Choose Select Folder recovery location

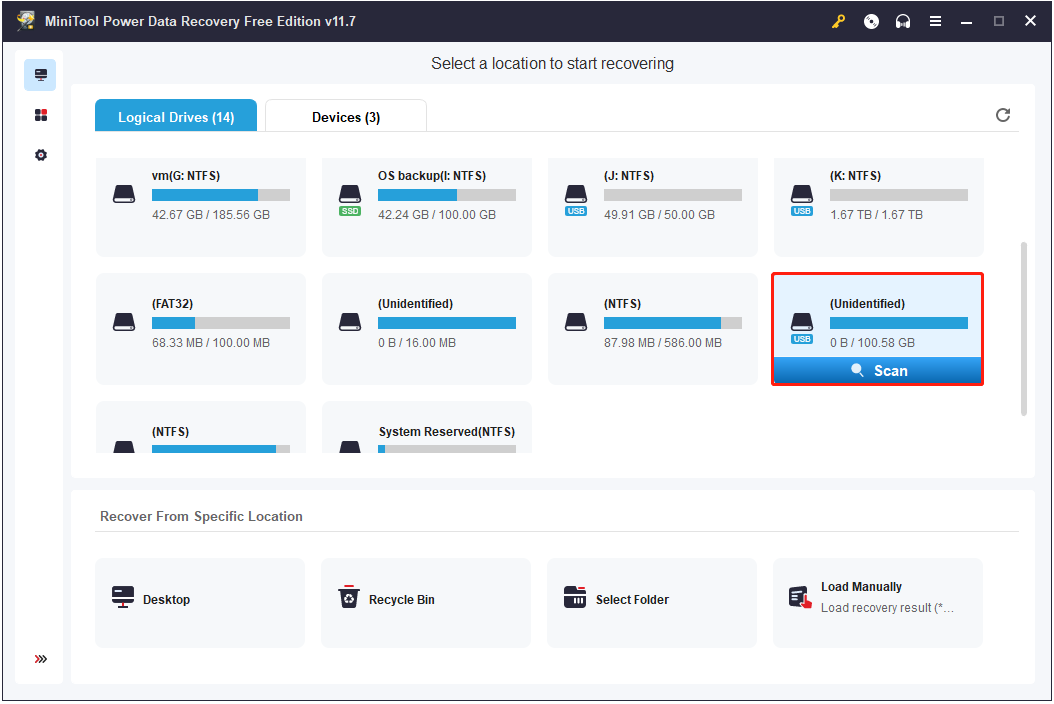point(652,603)
